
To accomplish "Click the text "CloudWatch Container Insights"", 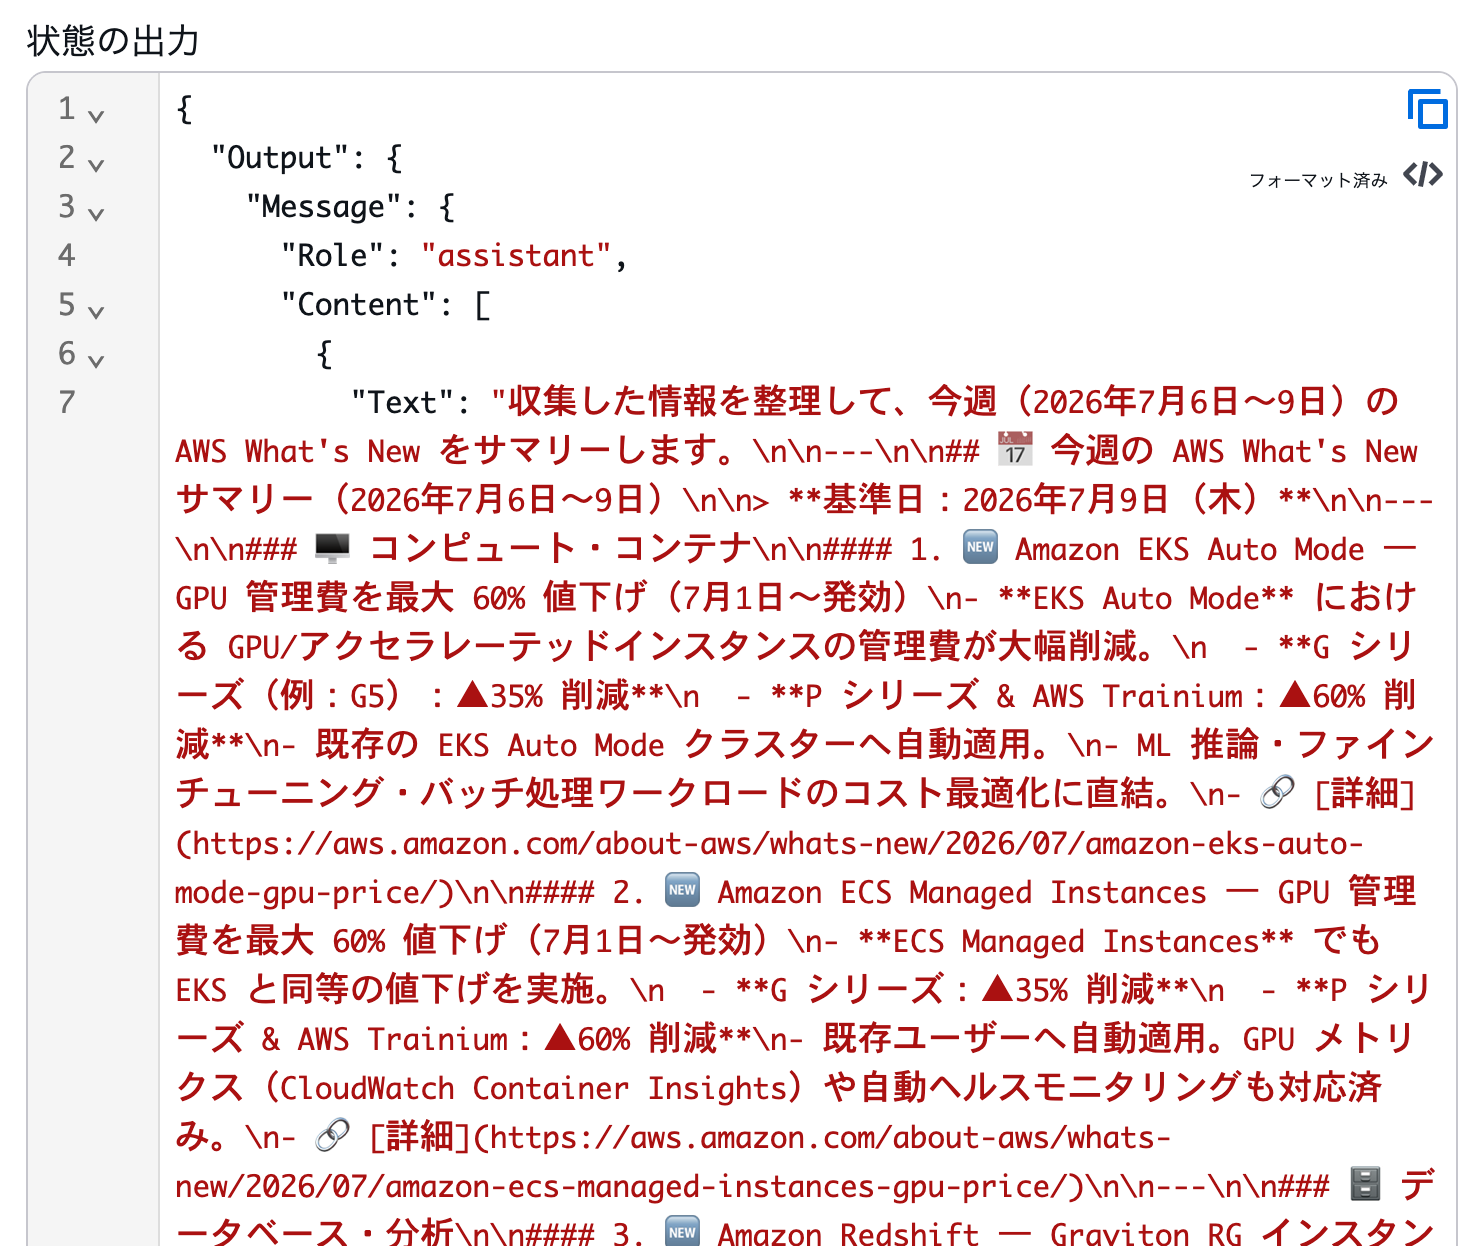I will pyautogui.click(x=535, y=1089).
